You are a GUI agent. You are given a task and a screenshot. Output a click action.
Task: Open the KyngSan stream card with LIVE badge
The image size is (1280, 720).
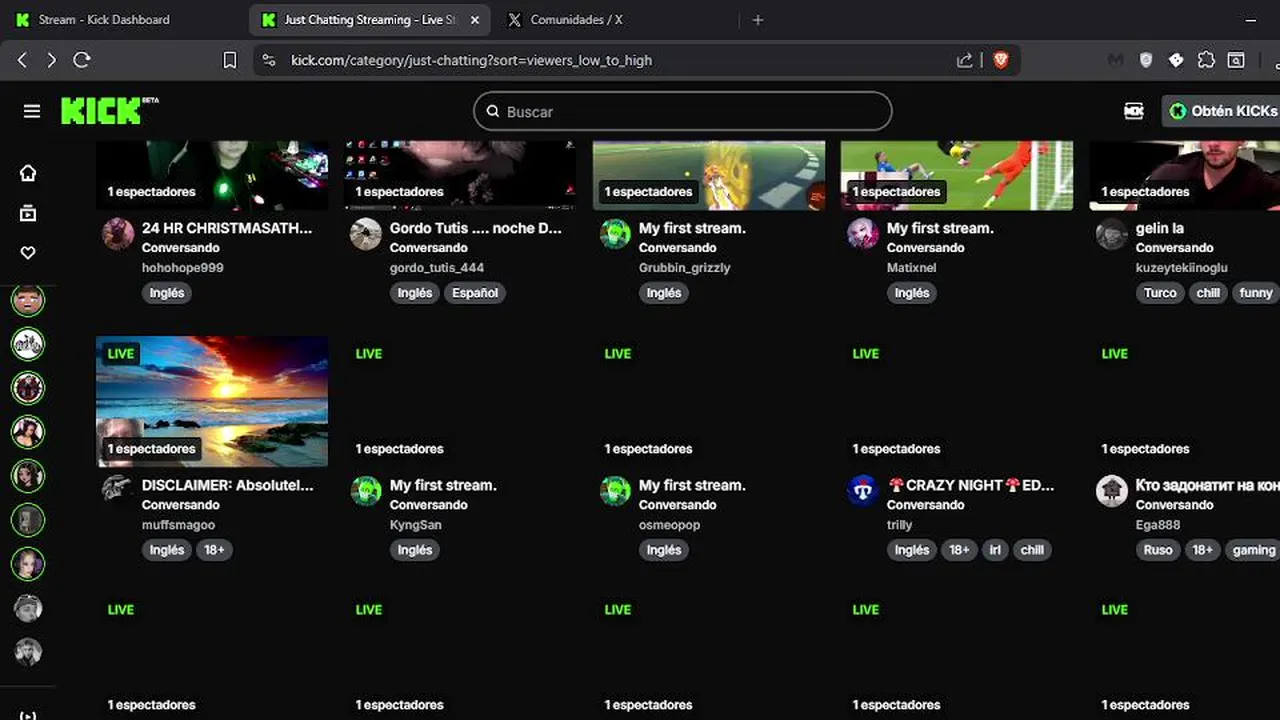click(460, 401)
